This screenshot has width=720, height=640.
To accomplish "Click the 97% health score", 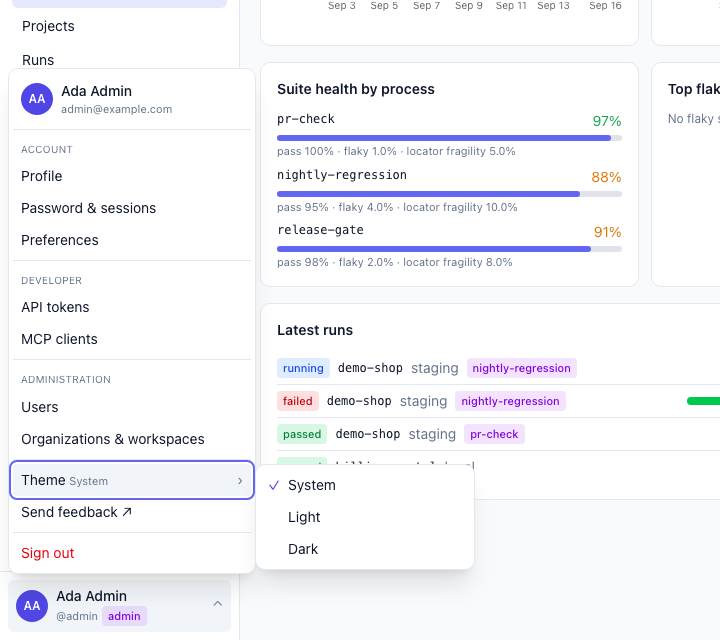I will (607, 121).
